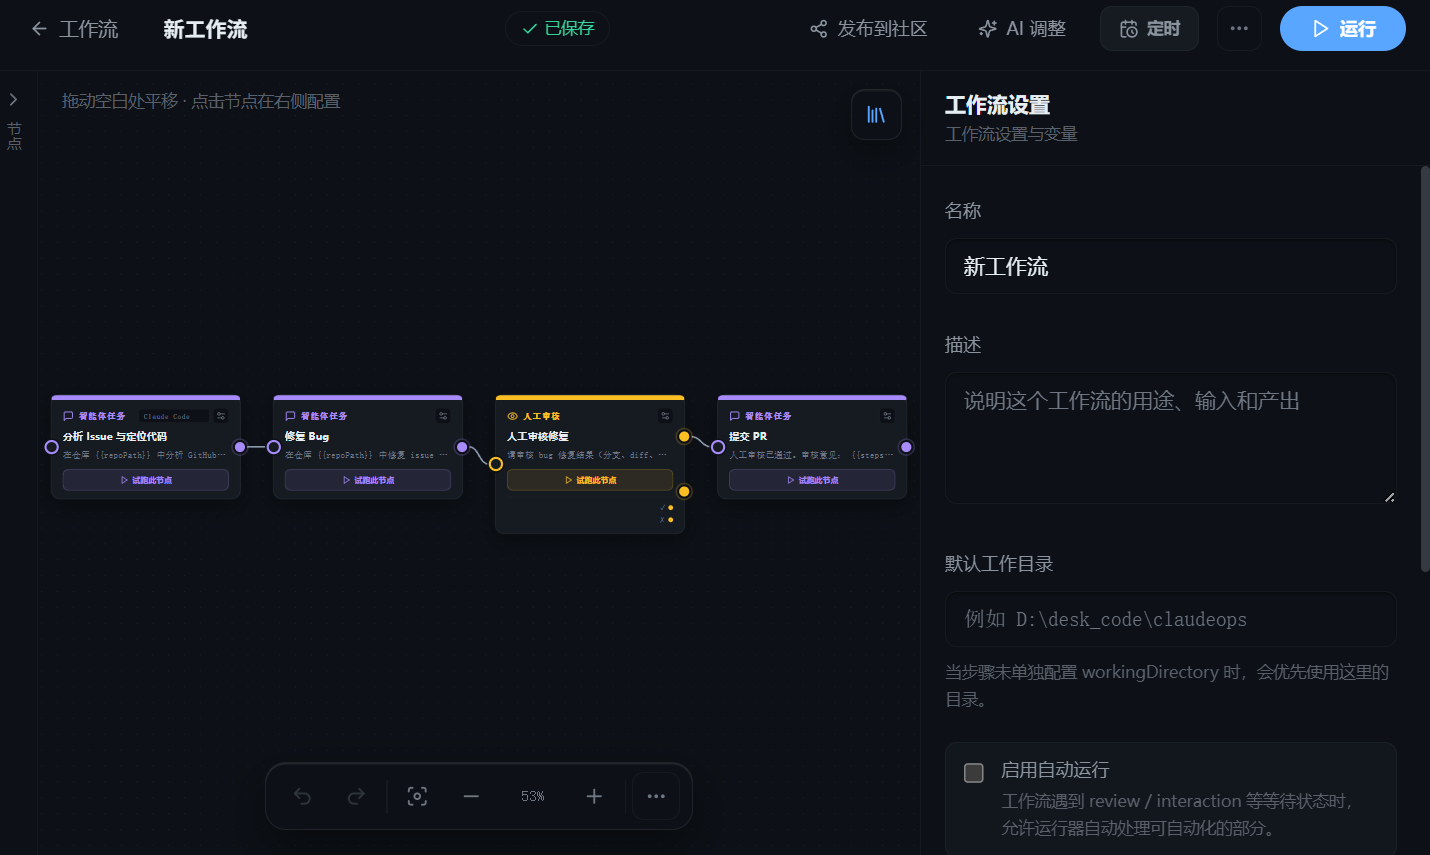Open settings icon on 修复 Bug node
1430x855 pixels.
click(443, 416)
